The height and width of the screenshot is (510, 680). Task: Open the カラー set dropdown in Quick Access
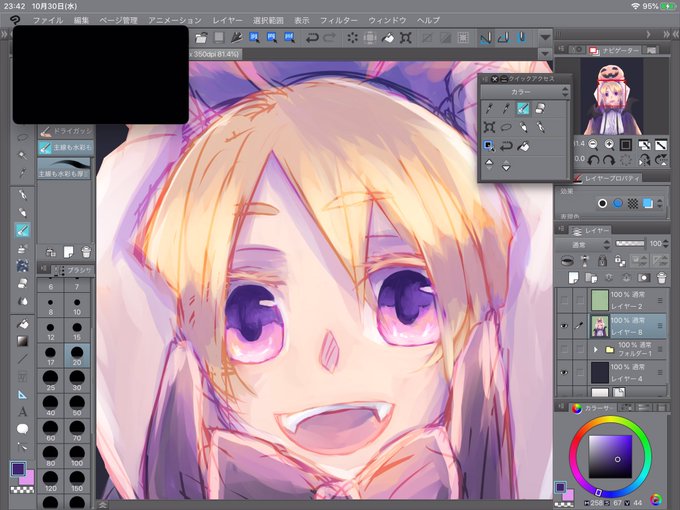pyautogui.click(x=525, y=92)
